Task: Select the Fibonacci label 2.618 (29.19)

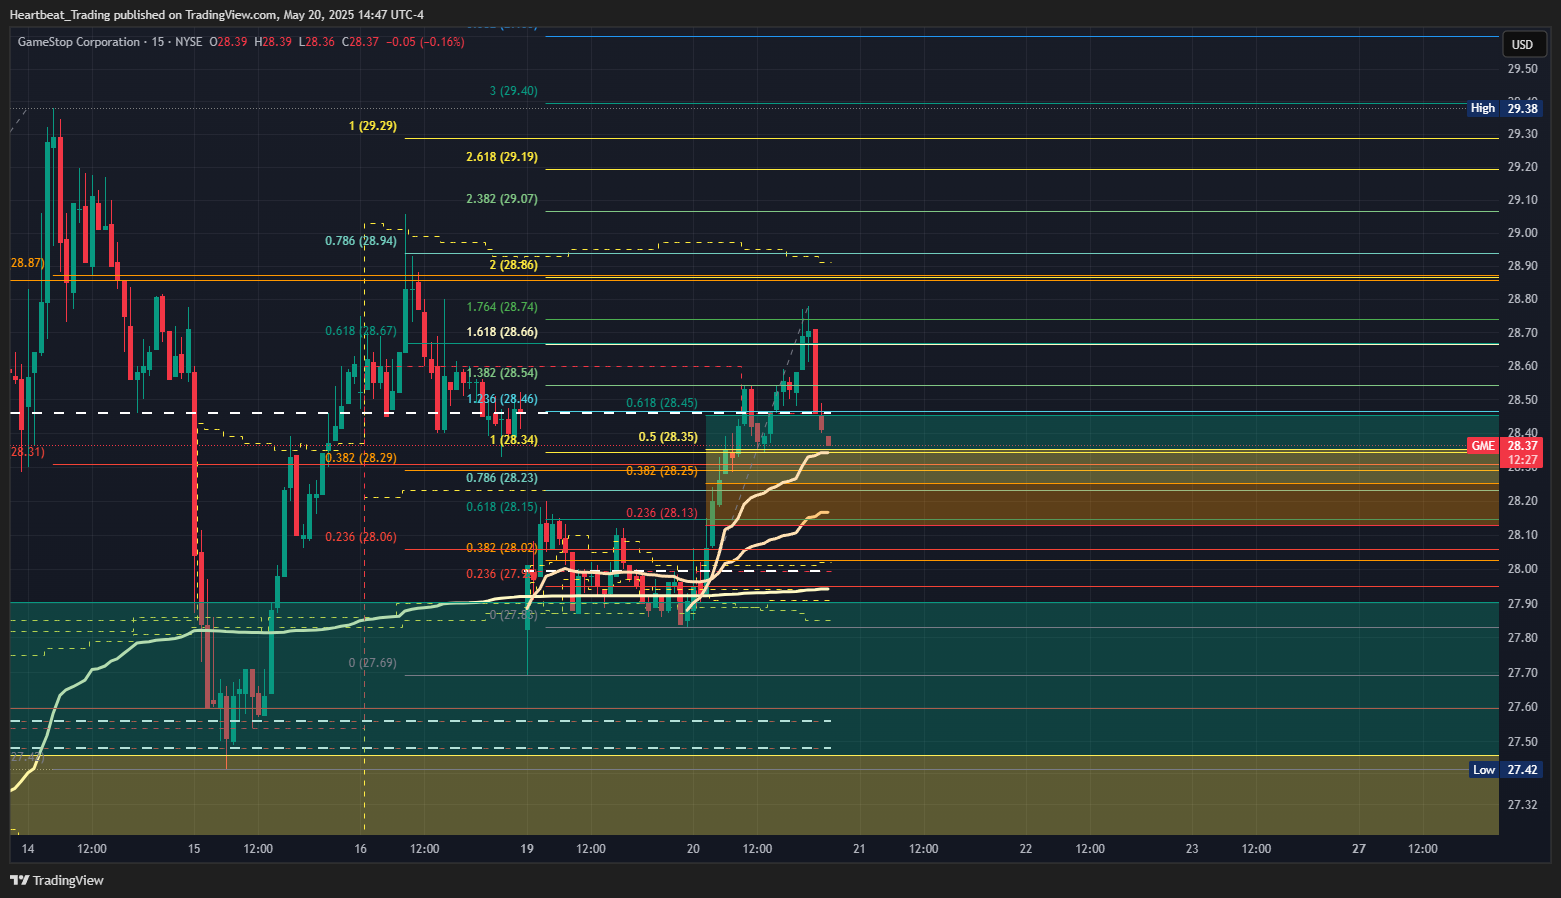Action: click(x=502, y=157)
